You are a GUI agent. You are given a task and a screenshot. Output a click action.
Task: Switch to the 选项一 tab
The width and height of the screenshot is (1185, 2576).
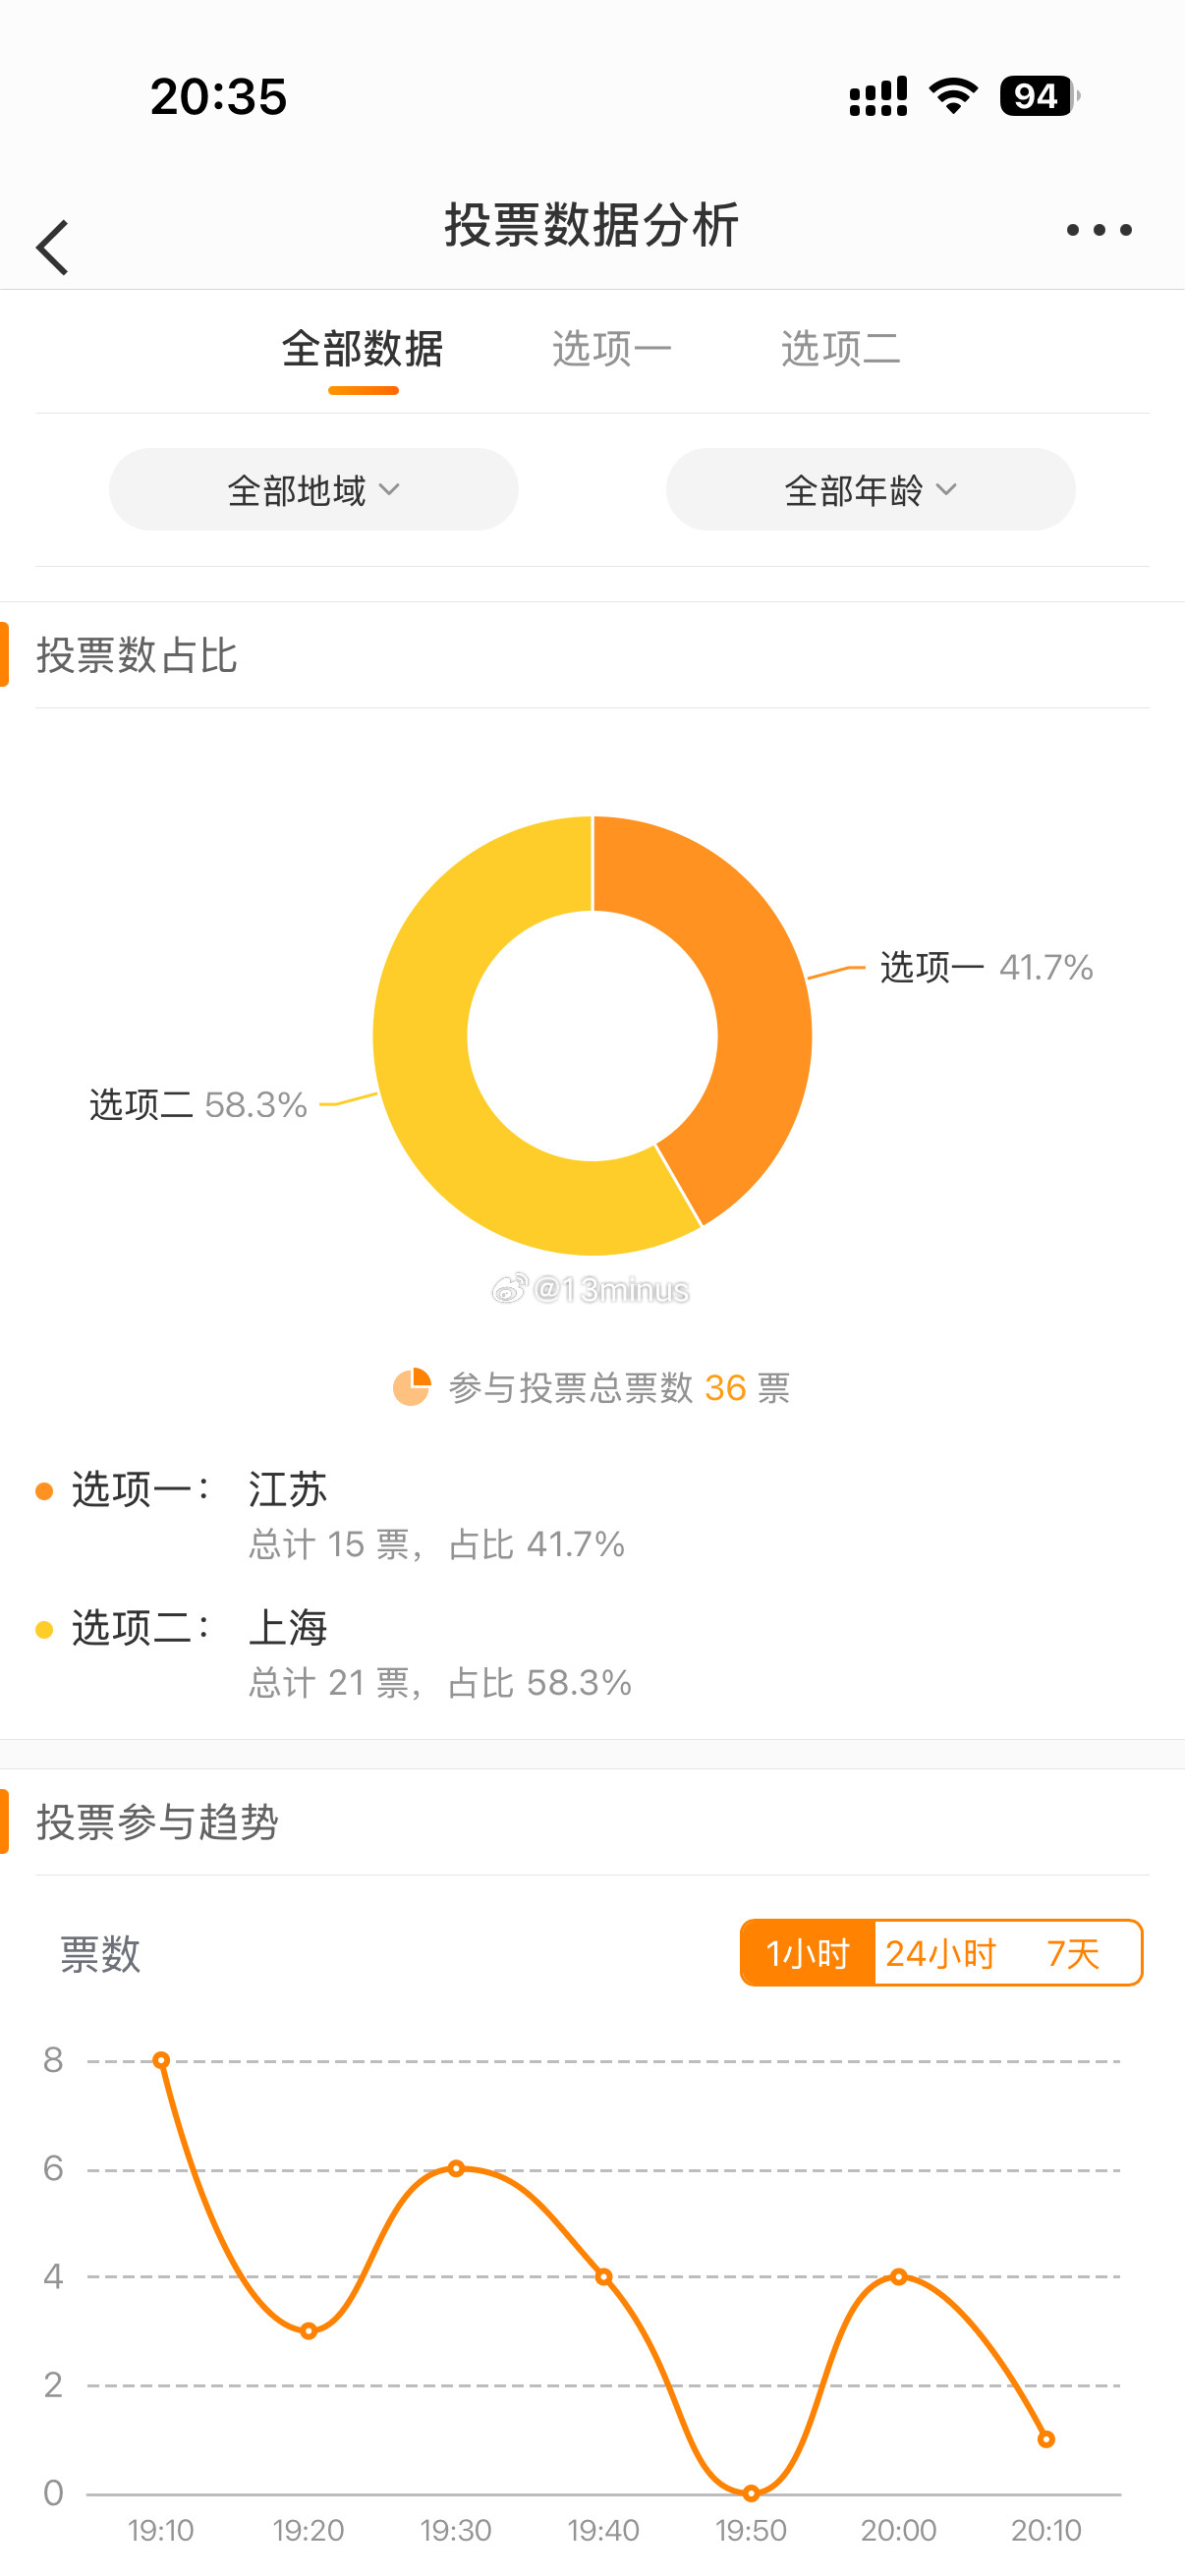(611, 347)
